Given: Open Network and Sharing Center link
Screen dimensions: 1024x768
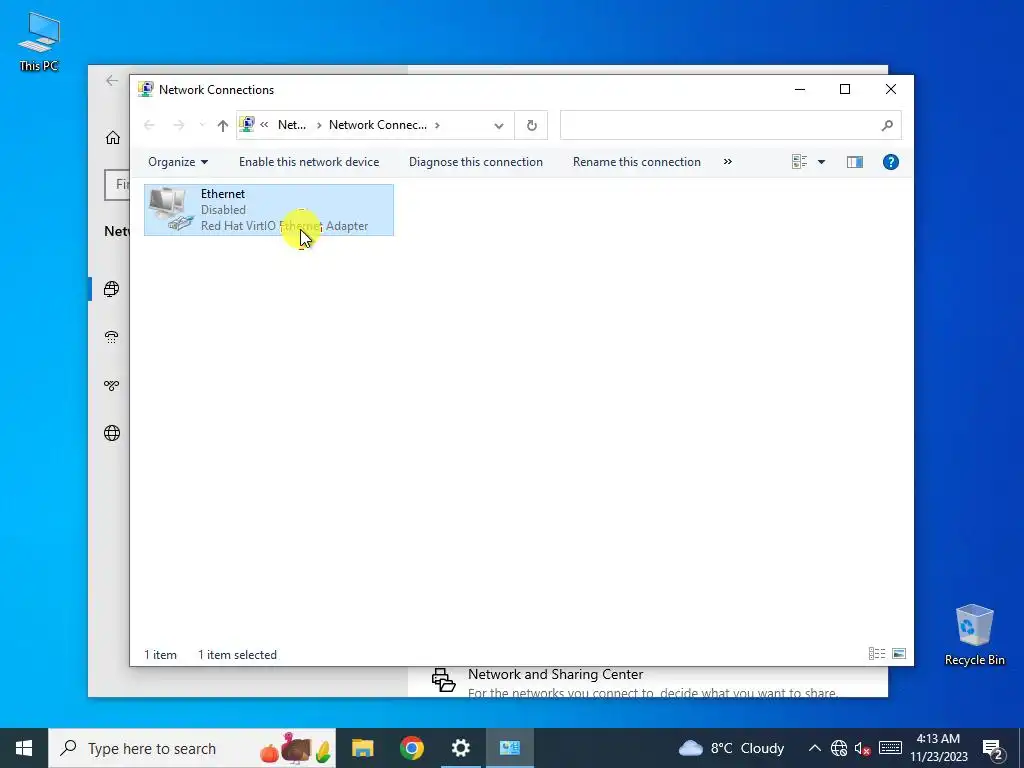Looking at the screenshot, I should pyautogui.click(x=555, y=674).
